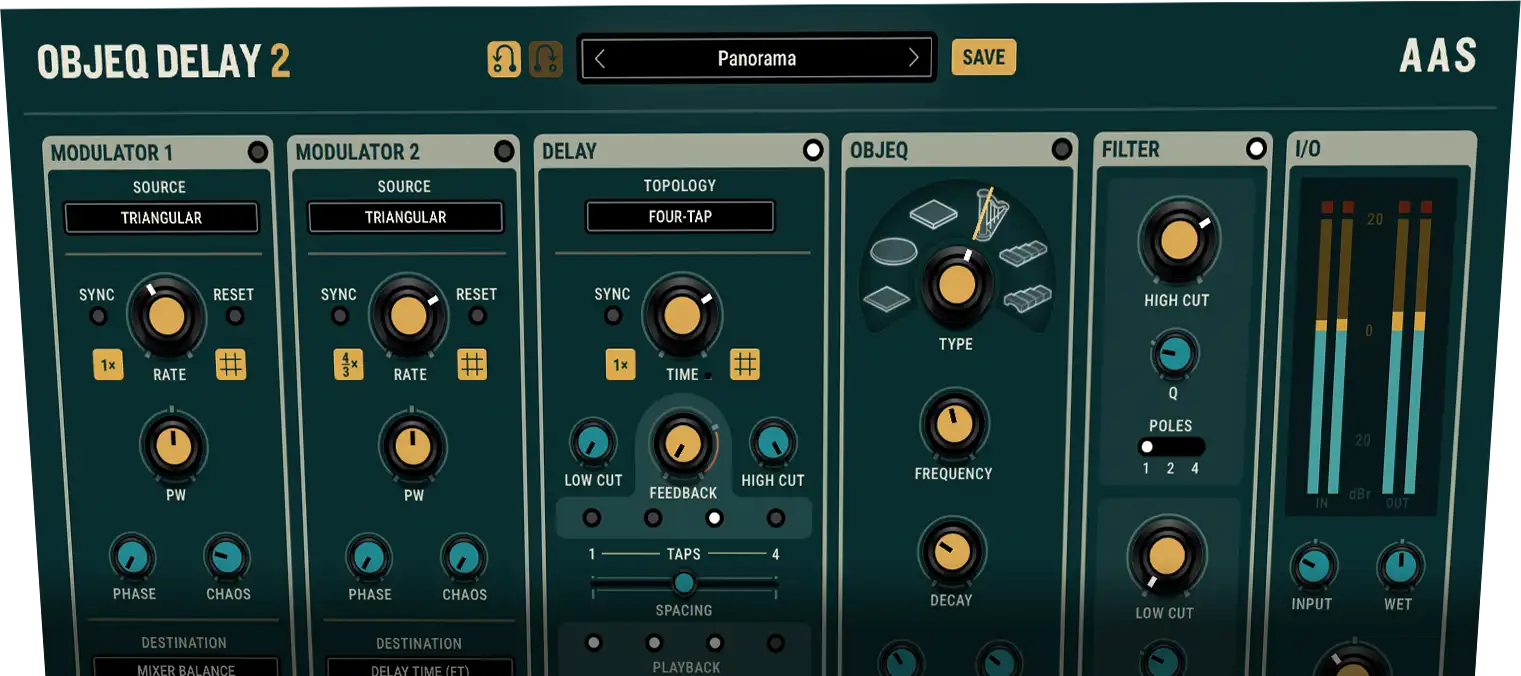Viewport: 1521px width, 676px height.
Task: Click the redo arrow icon in the header
Action: coord(544,58)
